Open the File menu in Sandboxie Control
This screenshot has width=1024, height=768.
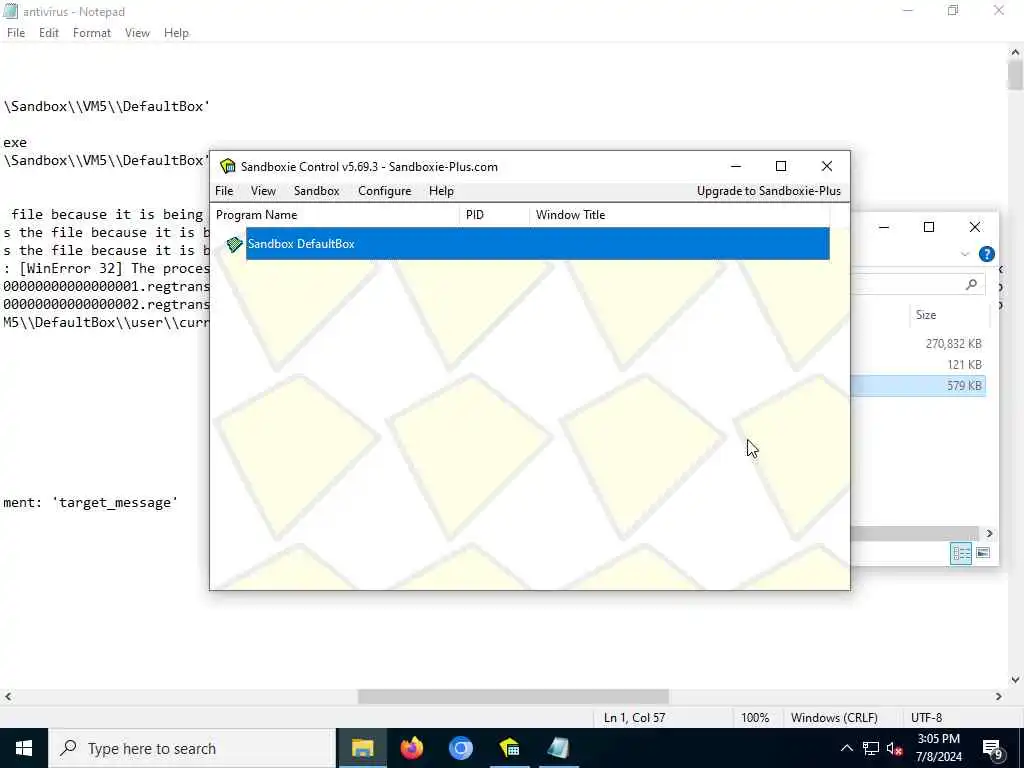[224, 191]
